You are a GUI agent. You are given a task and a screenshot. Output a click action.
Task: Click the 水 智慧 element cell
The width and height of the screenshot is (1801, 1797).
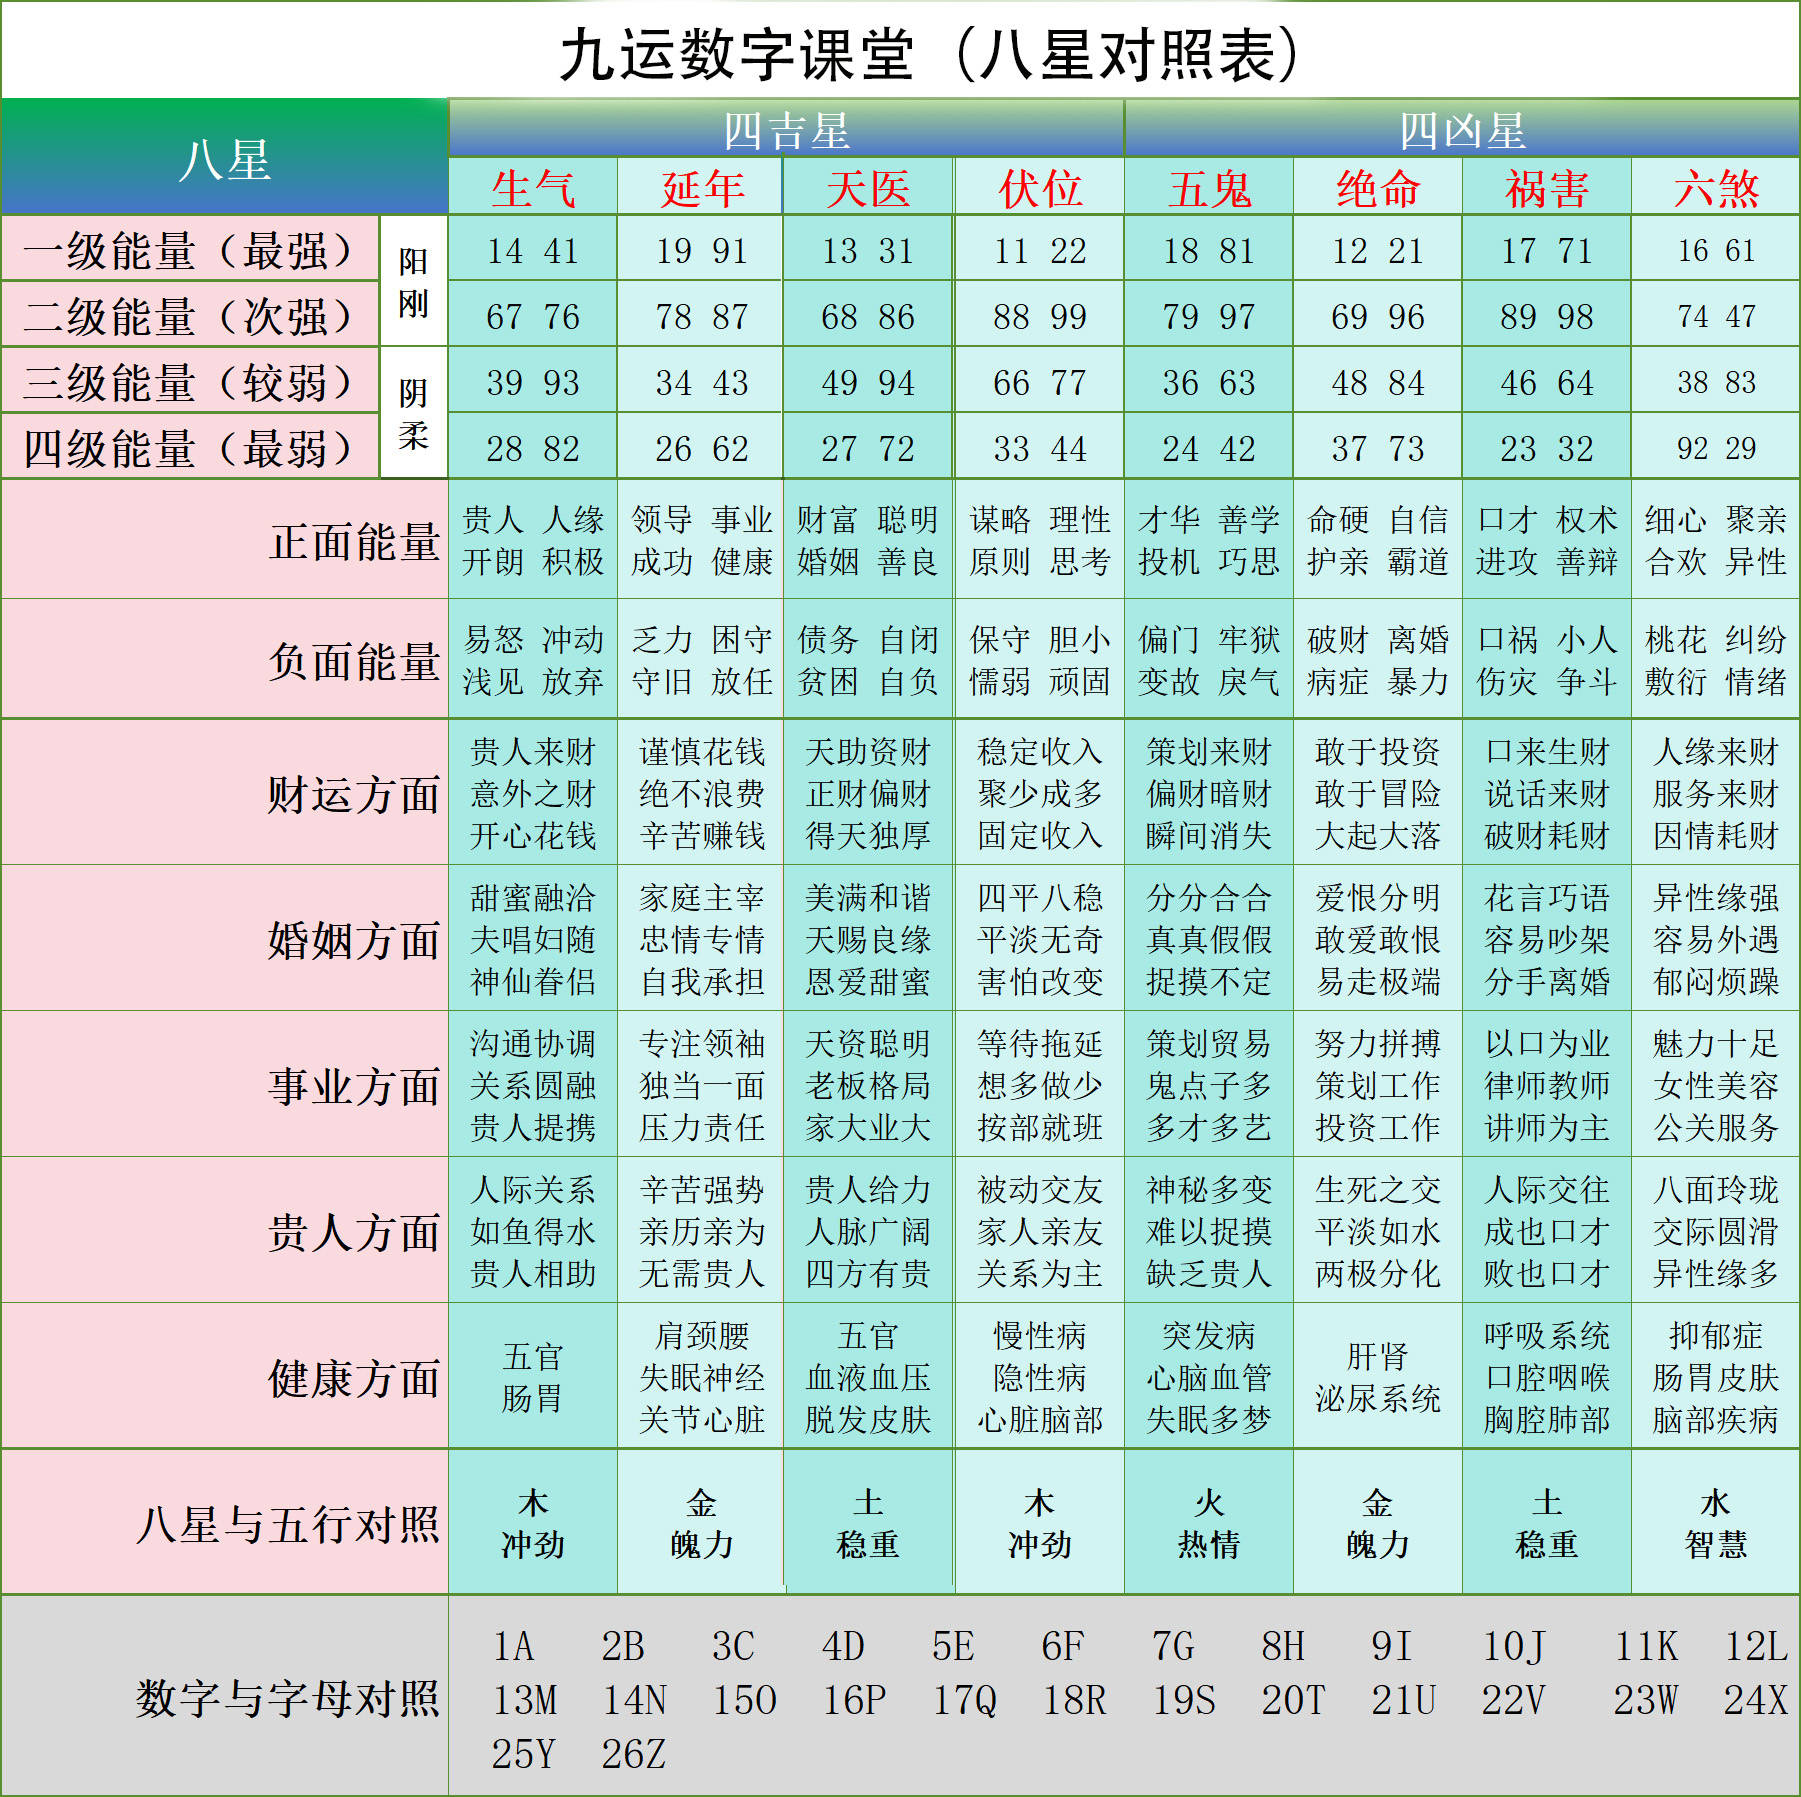pos(1716,1522)
